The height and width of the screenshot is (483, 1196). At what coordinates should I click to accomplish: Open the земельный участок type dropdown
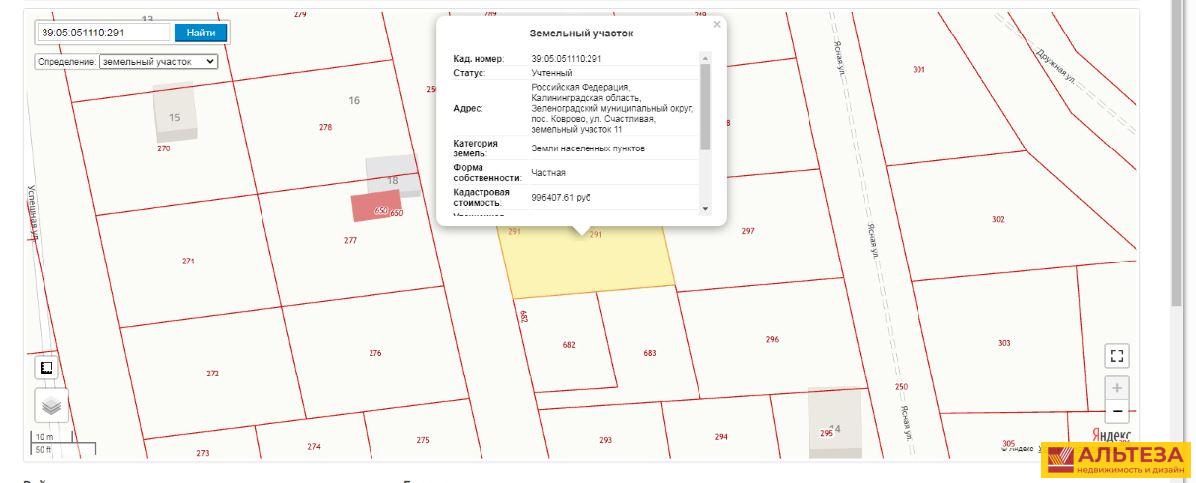click(159, 62)
